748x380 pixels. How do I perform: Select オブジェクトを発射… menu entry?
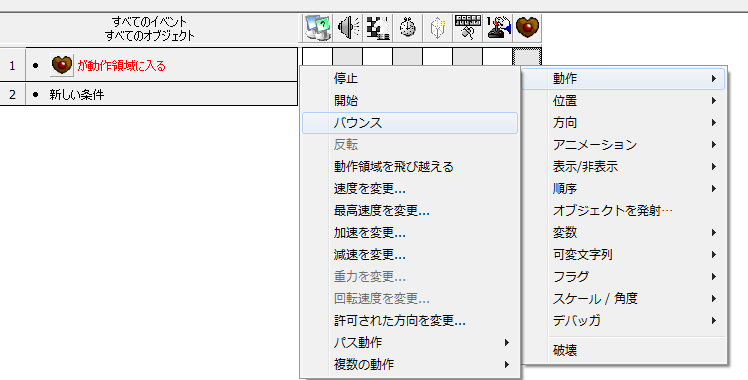click(623, 211)
